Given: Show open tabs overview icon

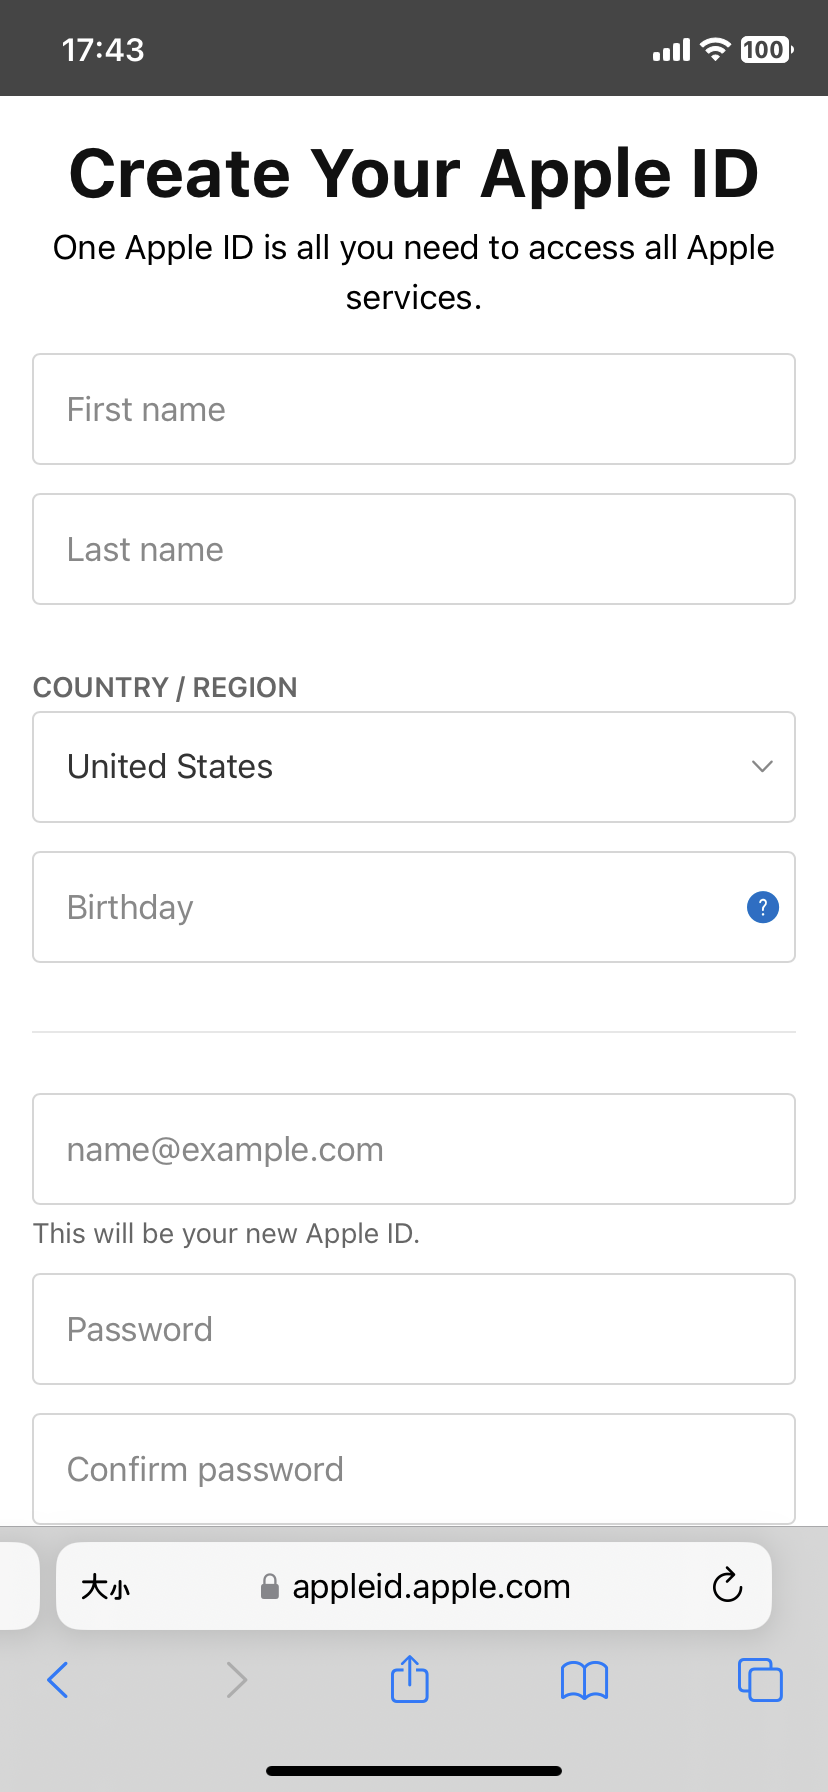Looking at the screenshot, I should coord(760,1680).
